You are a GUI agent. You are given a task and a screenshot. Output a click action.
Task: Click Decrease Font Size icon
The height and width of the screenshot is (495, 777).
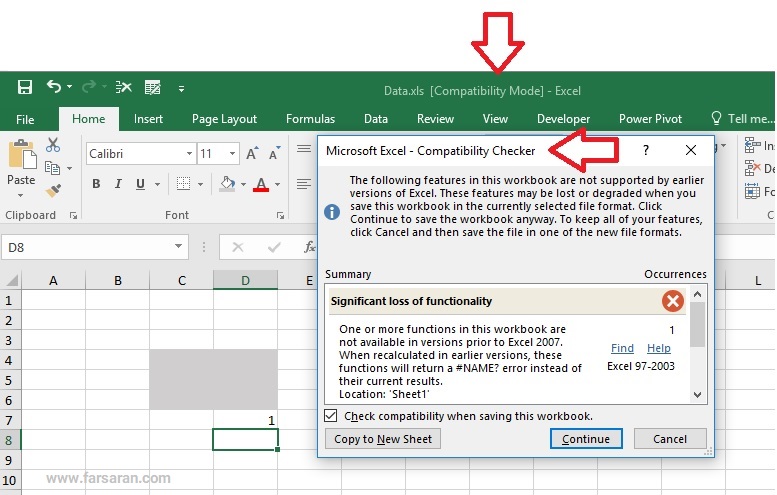[274, 154]
